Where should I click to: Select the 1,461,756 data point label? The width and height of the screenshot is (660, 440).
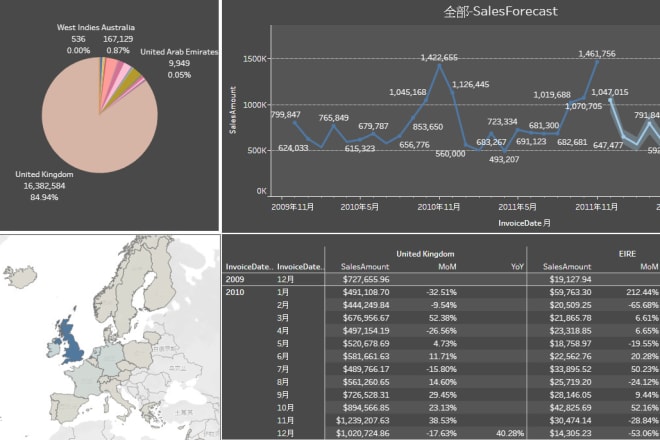point(596,53)
